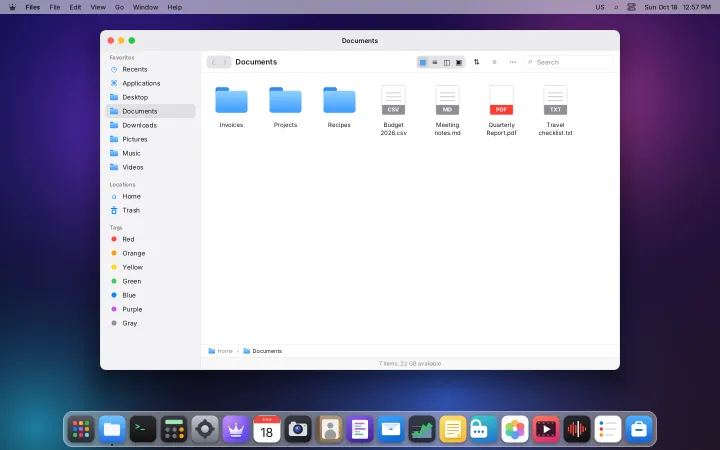Go to Home location in the sidebar
The width and height of the screenshot is (720, 450).
(x=151, y=196)
